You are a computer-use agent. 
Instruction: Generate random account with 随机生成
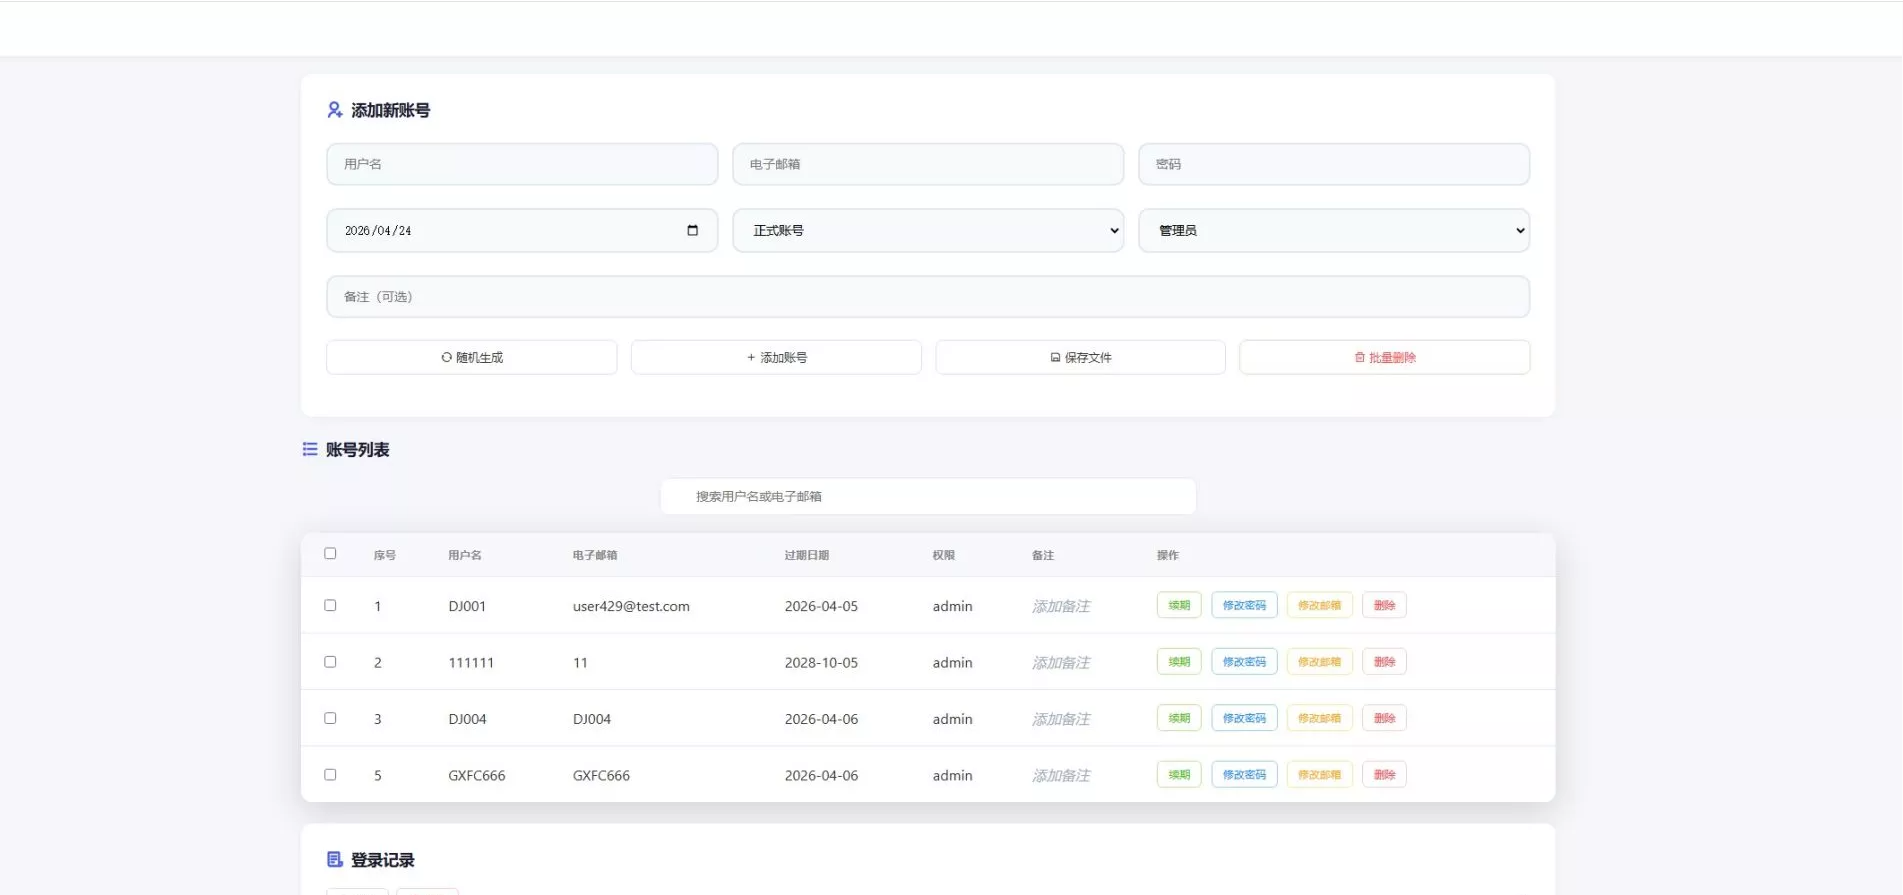[472, 357]
